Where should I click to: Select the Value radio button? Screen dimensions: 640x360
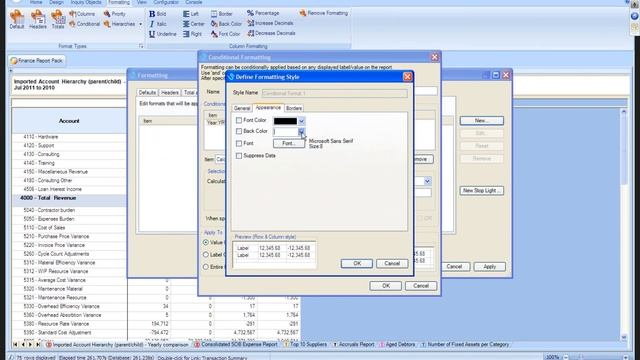[x=206, y=242]
